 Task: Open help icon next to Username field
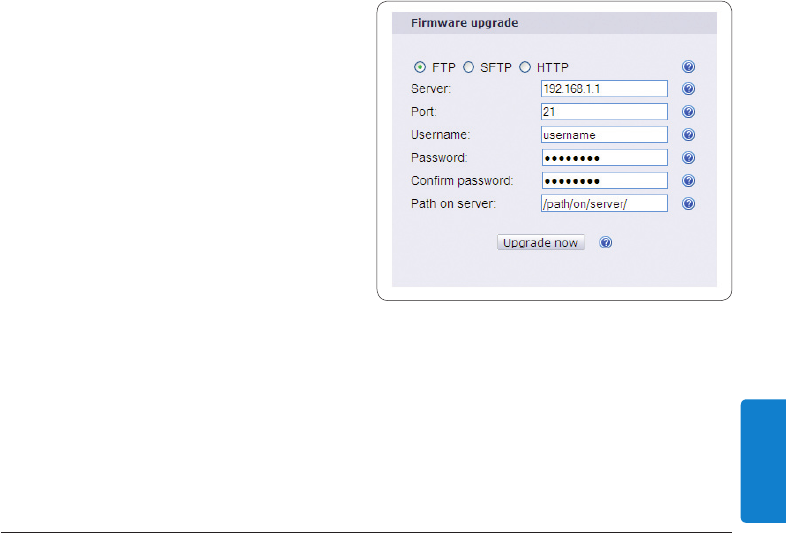coord(688,135)
